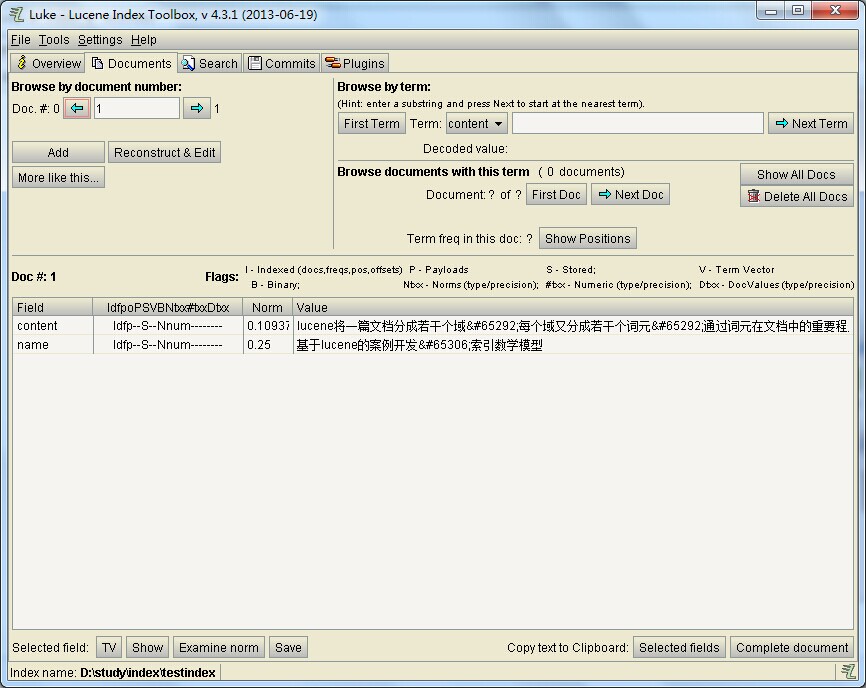
Task: Click the Next Term button
Action: pyautogui.click(x=811, y=124)
